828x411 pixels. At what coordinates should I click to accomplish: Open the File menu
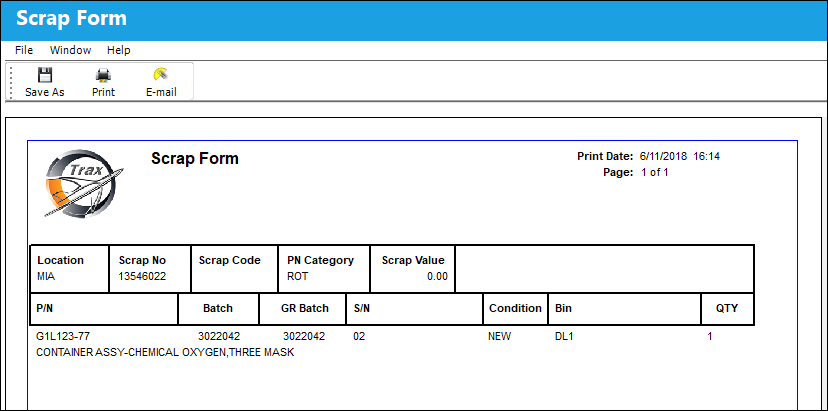tap(24, 50)
